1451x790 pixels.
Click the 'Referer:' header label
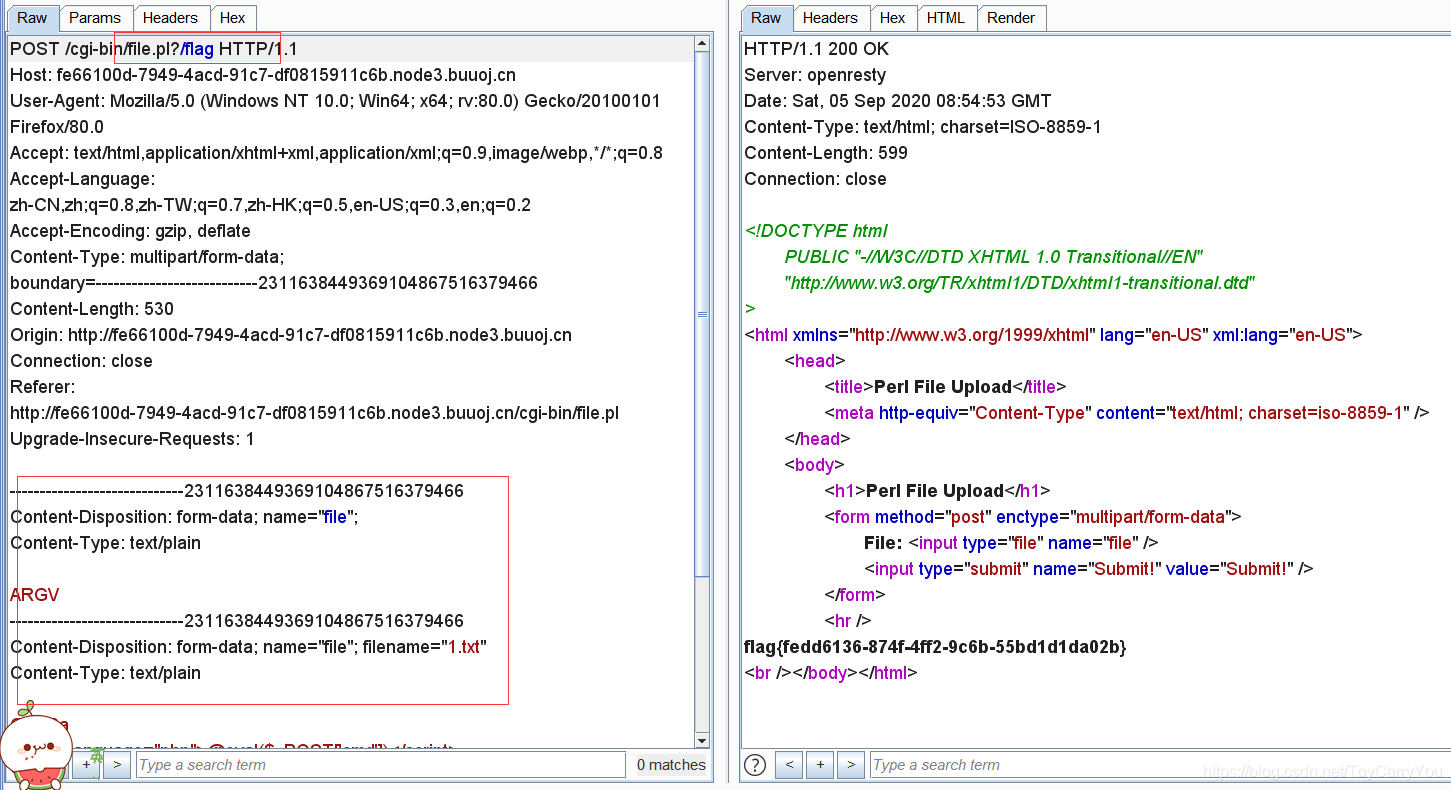tap(43, 387)
